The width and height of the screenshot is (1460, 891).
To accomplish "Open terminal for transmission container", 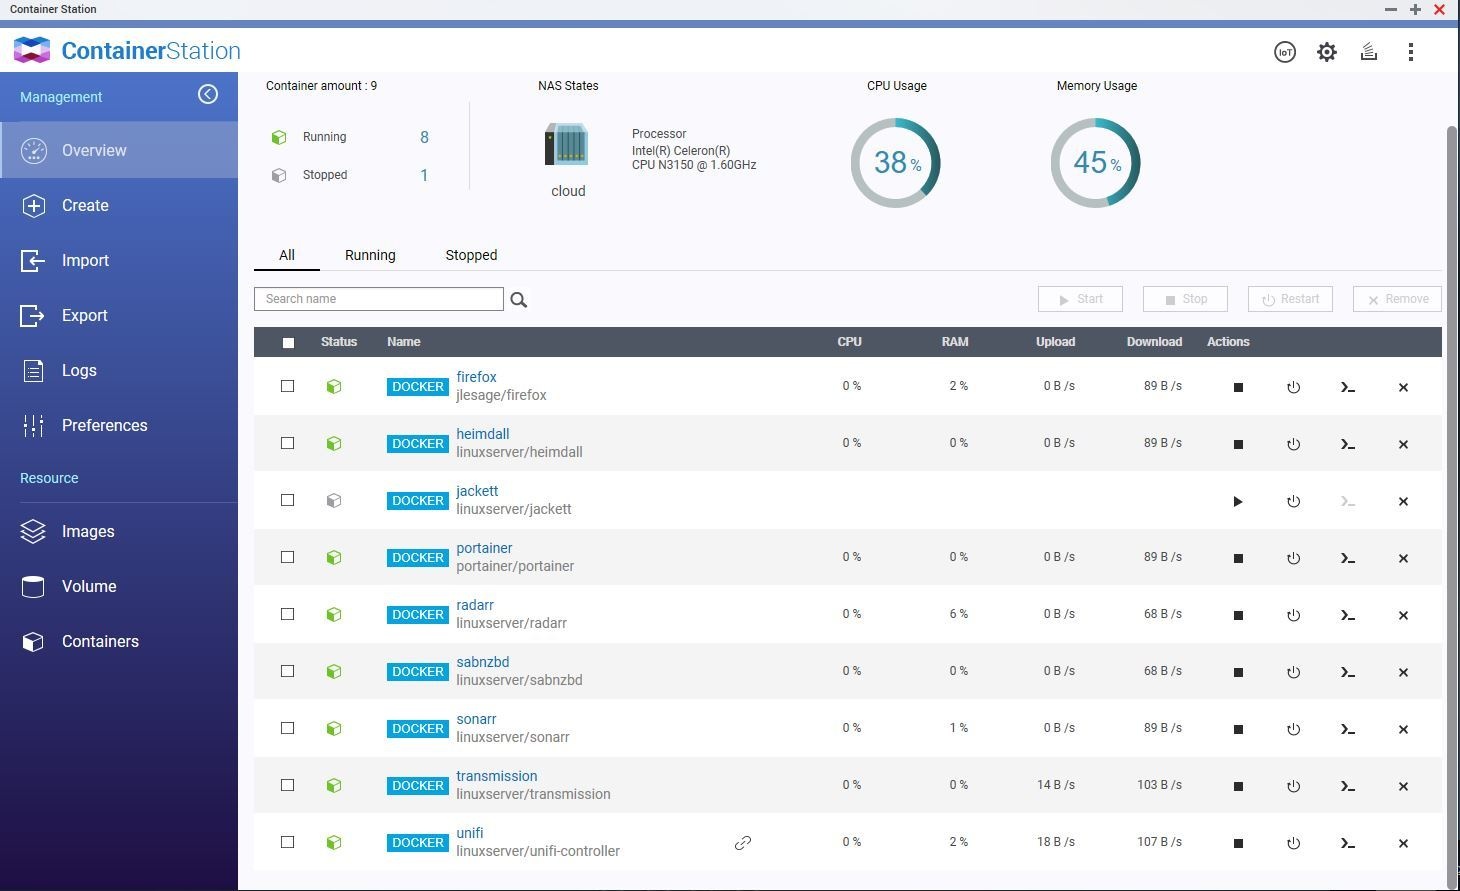I will point(1348,786).
